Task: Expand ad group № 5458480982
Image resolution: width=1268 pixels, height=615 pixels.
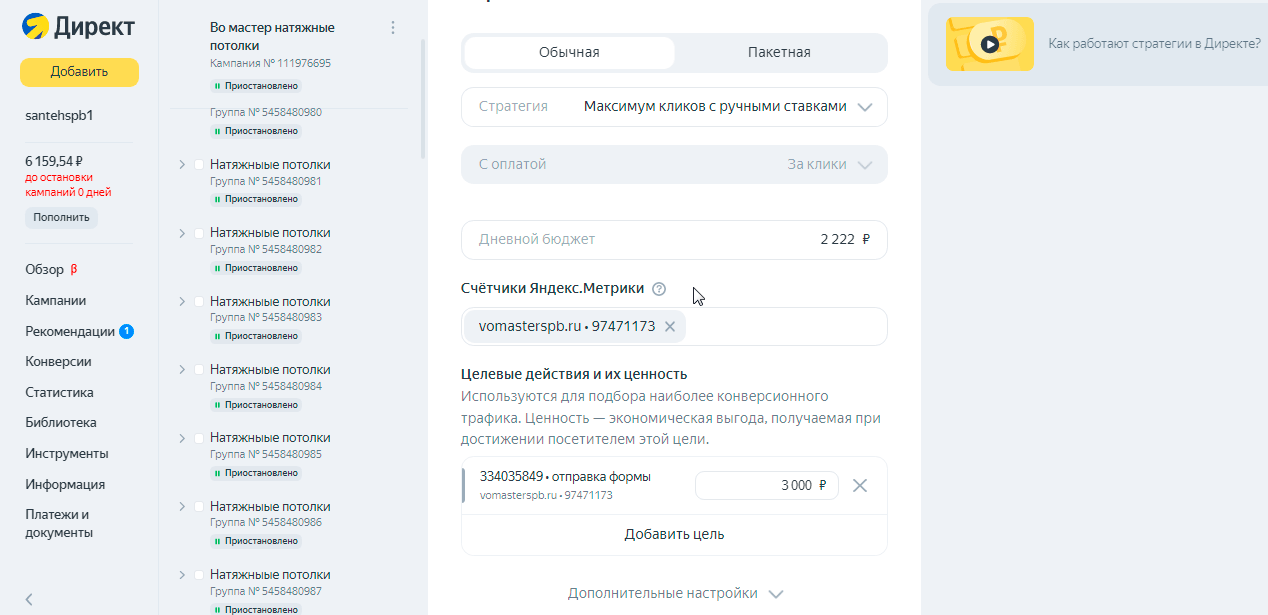Action: click(x=182, y=233)
